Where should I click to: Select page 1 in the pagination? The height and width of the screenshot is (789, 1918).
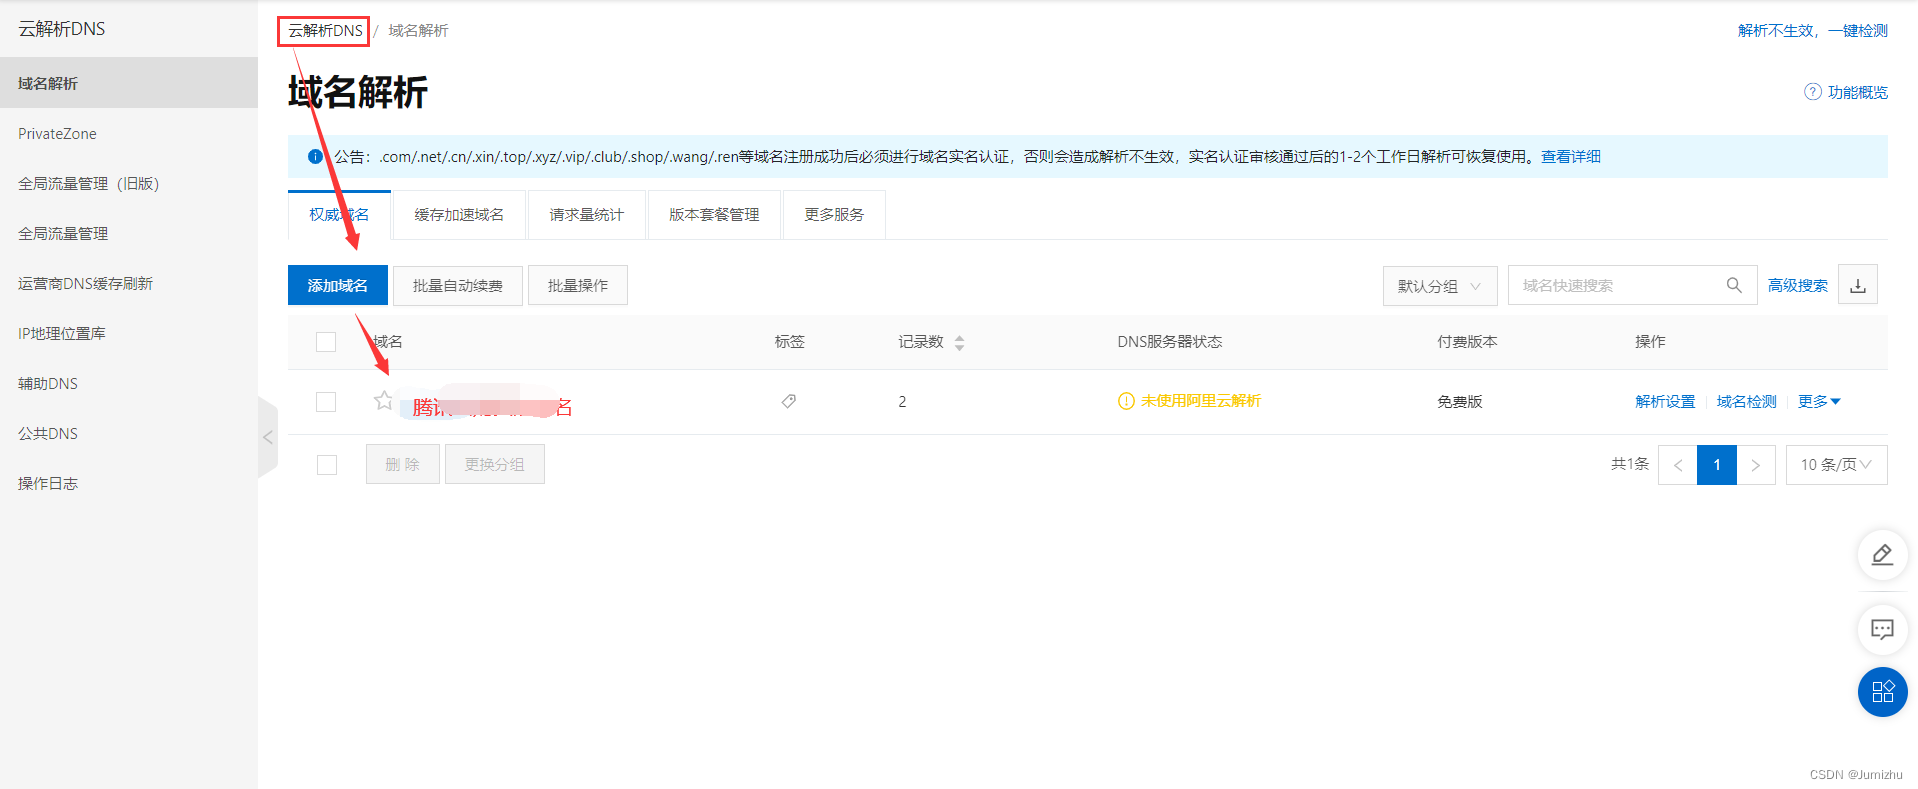click(1717, 465)
